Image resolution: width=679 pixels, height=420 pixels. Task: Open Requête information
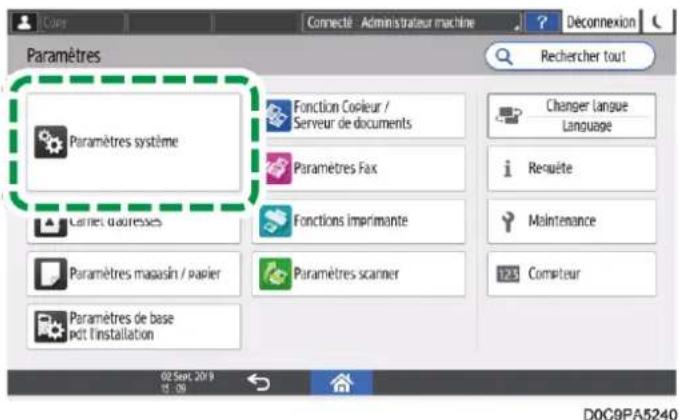572,168
